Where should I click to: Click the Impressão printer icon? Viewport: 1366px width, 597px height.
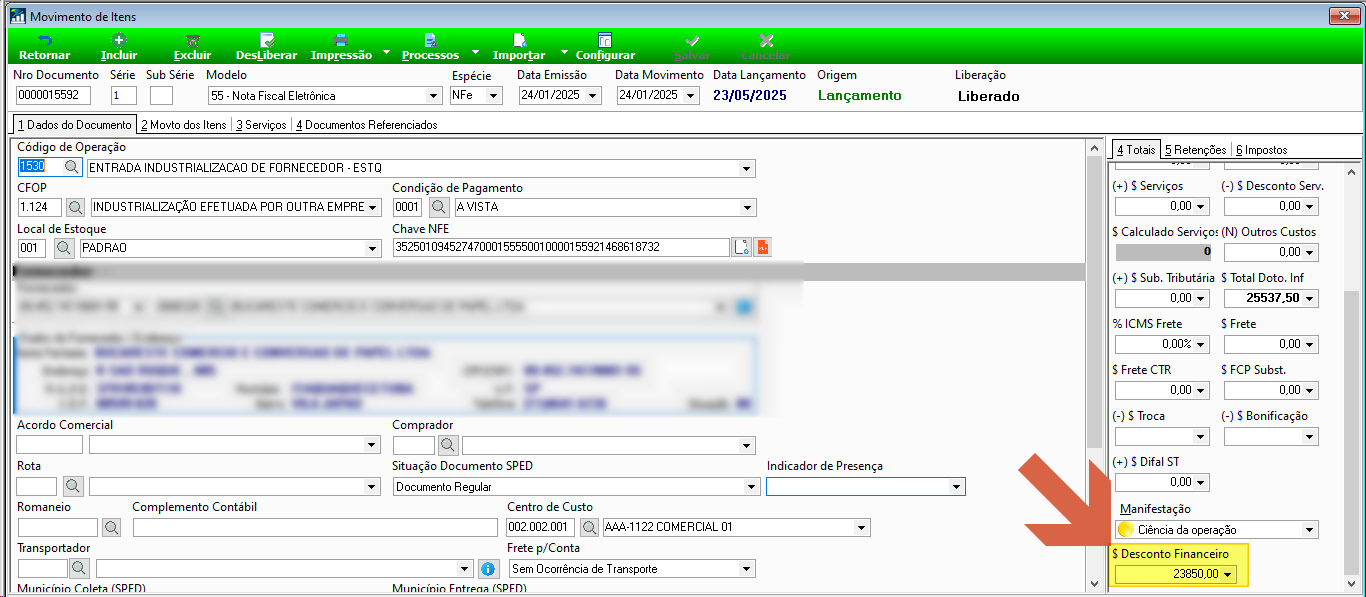[341, 40]
